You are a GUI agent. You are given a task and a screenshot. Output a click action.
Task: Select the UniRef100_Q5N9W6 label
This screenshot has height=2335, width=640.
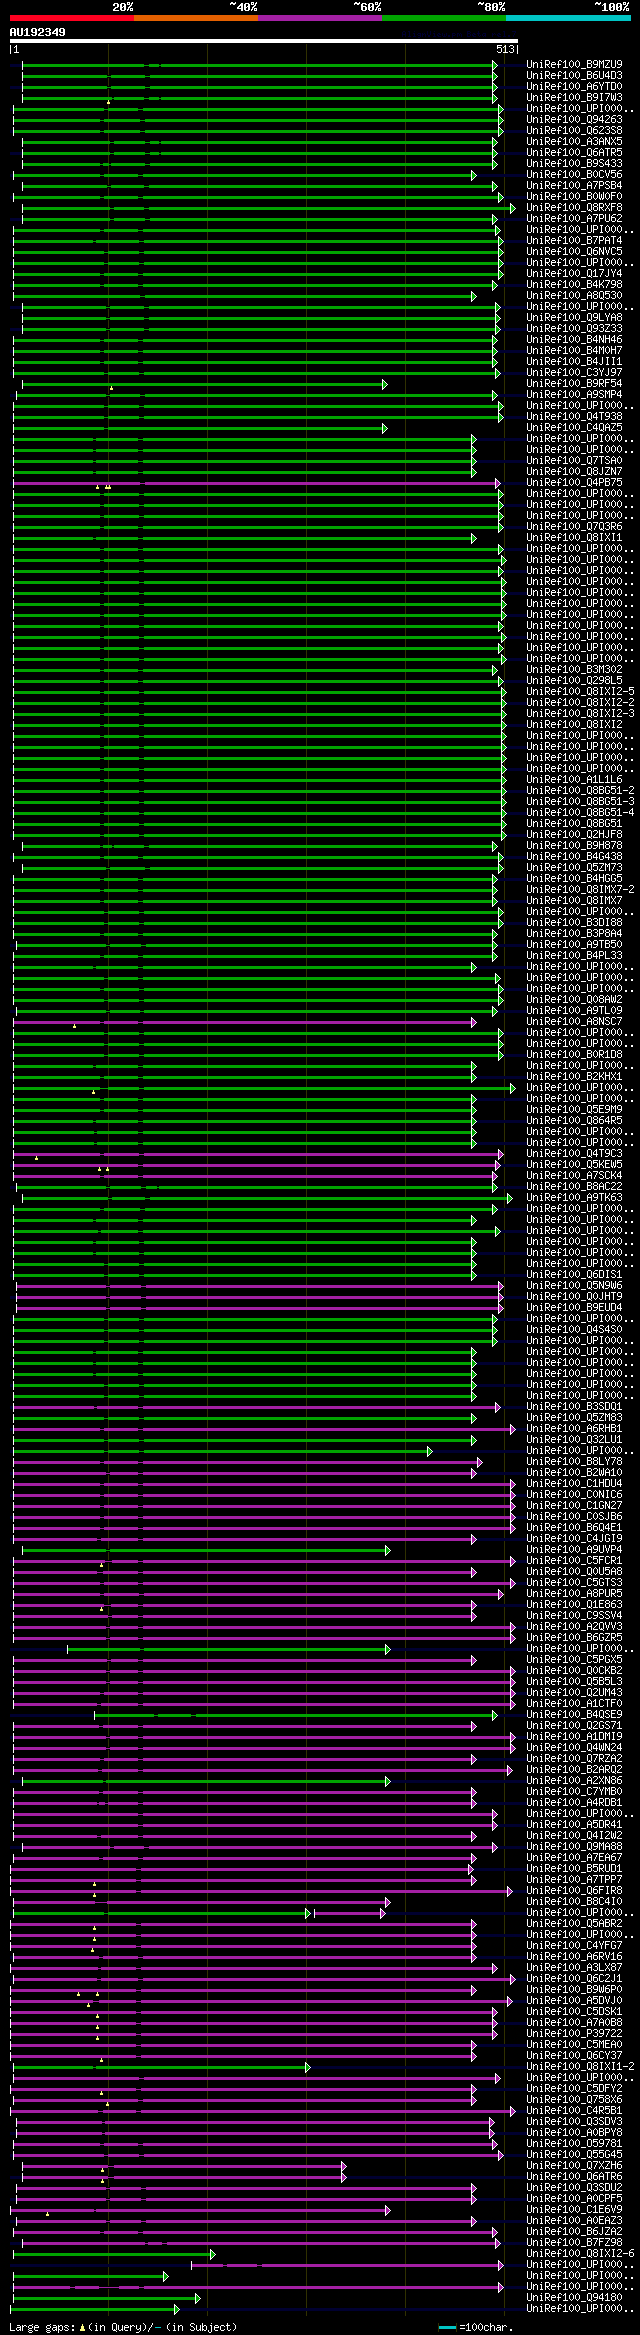574,1286
